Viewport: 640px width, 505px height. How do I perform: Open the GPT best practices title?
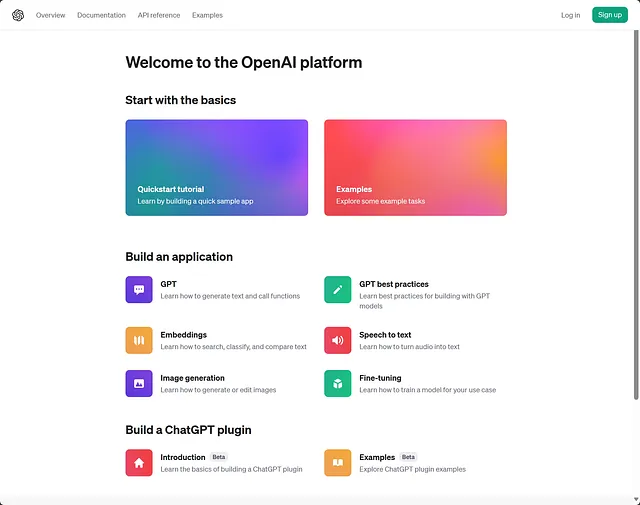(394, 284)
